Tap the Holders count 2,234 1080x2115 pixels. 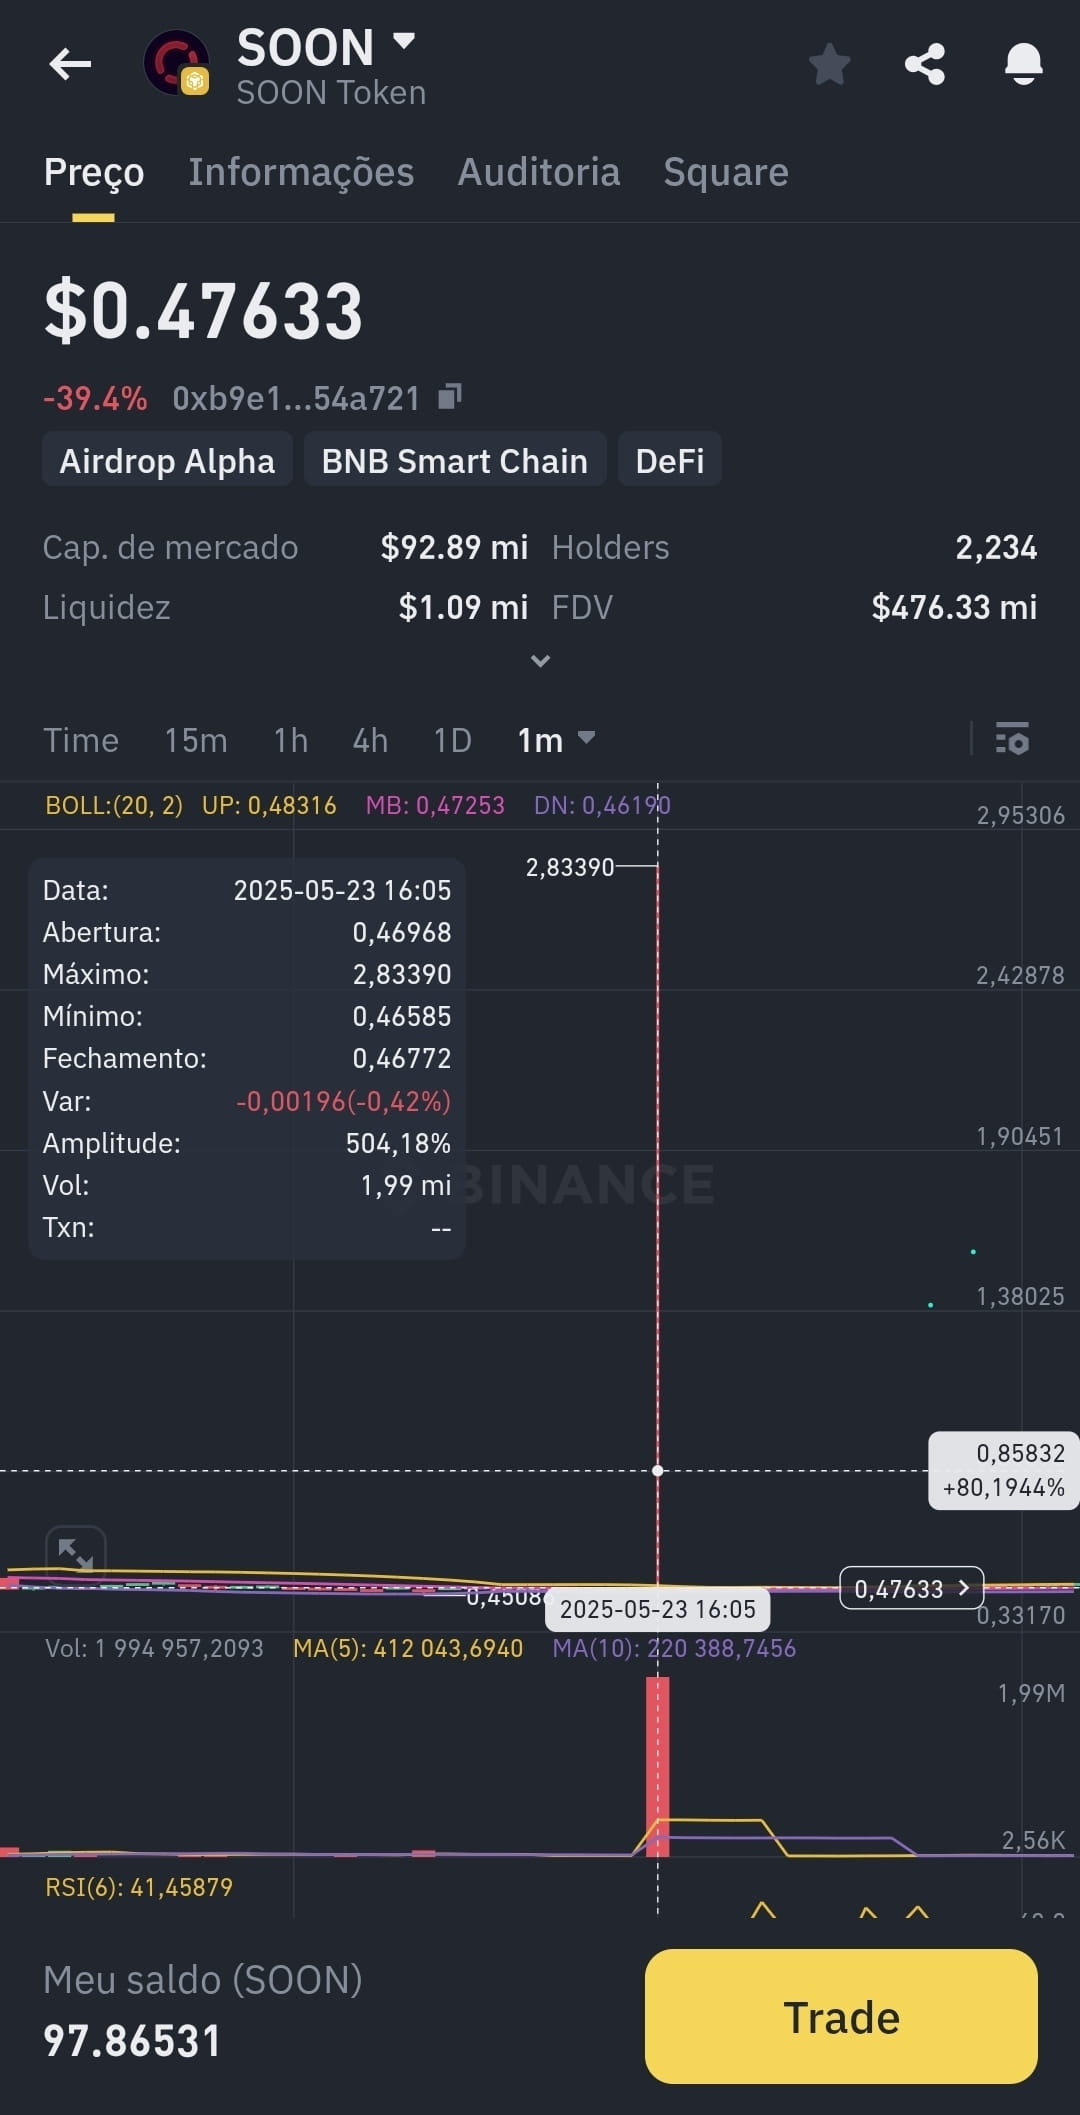(996, 547)
